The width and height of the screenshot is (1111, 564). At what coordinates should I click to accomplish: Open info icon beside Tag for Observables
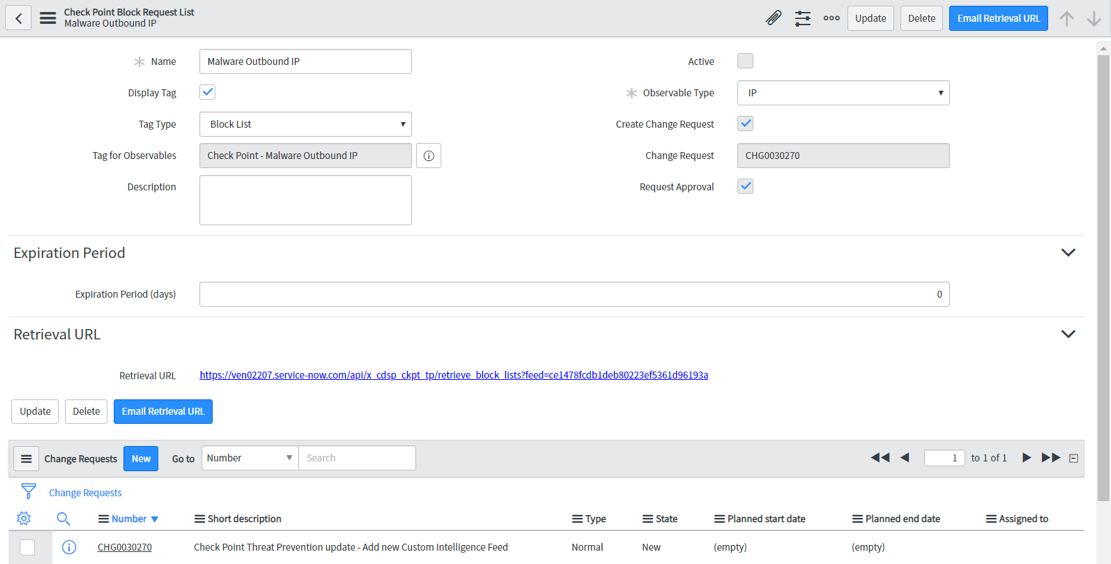pos(429,155)
